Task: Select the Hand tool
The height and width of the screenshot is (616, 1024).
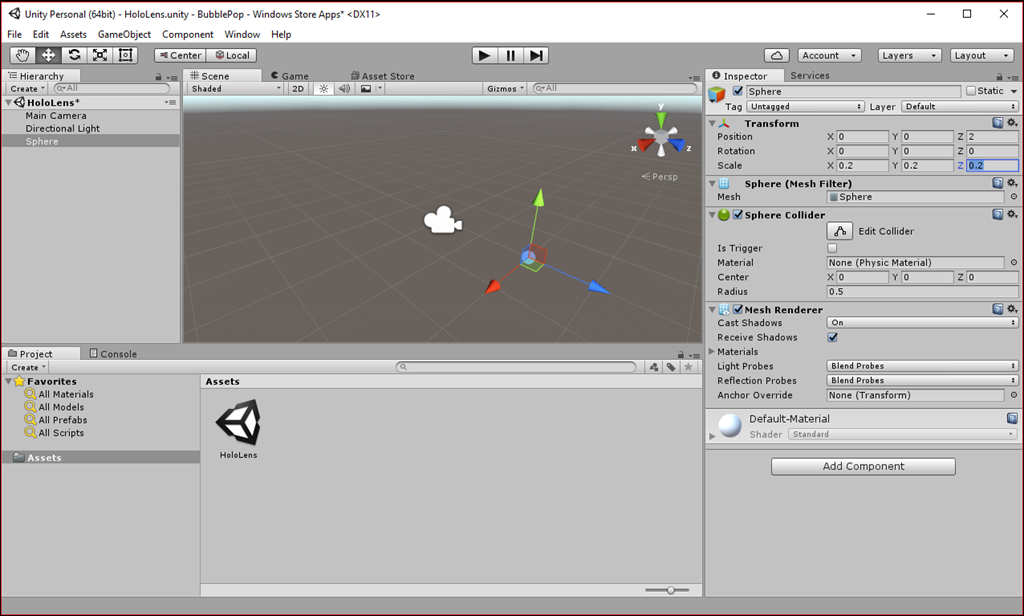Action: point(22,56)
